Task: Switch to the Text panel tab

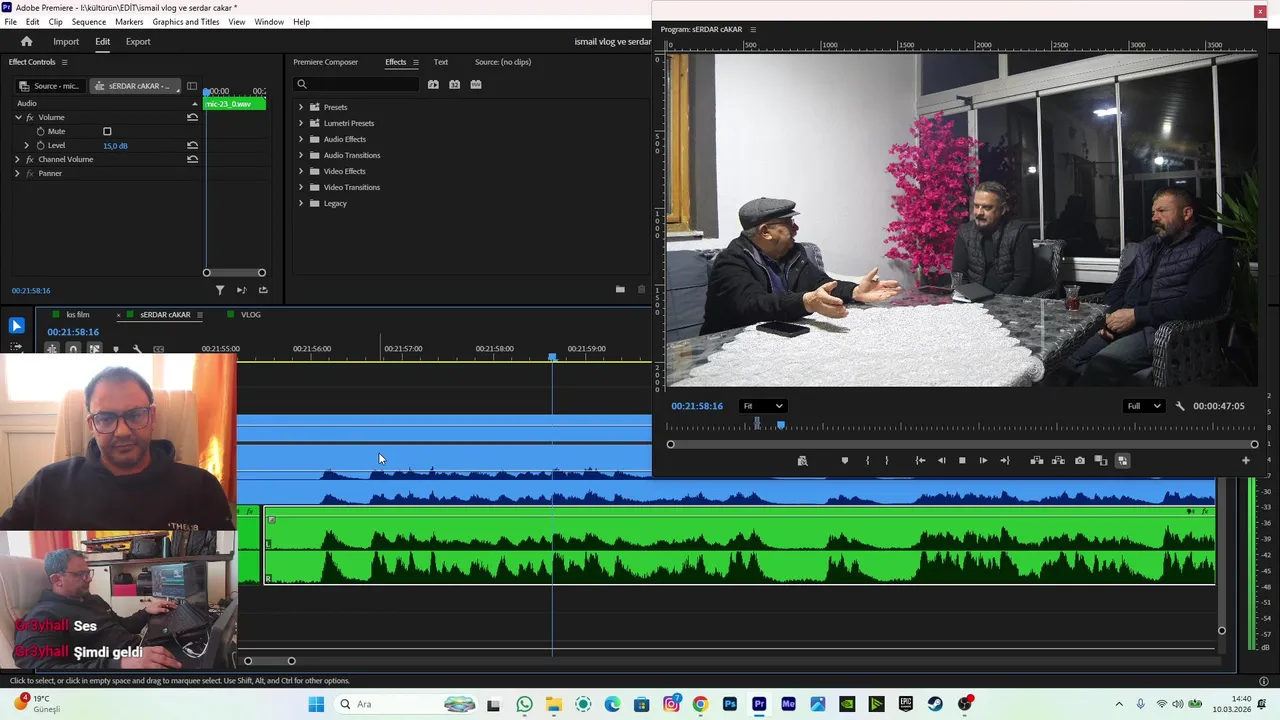Action: pyautogui.click(x=441, y=62)
